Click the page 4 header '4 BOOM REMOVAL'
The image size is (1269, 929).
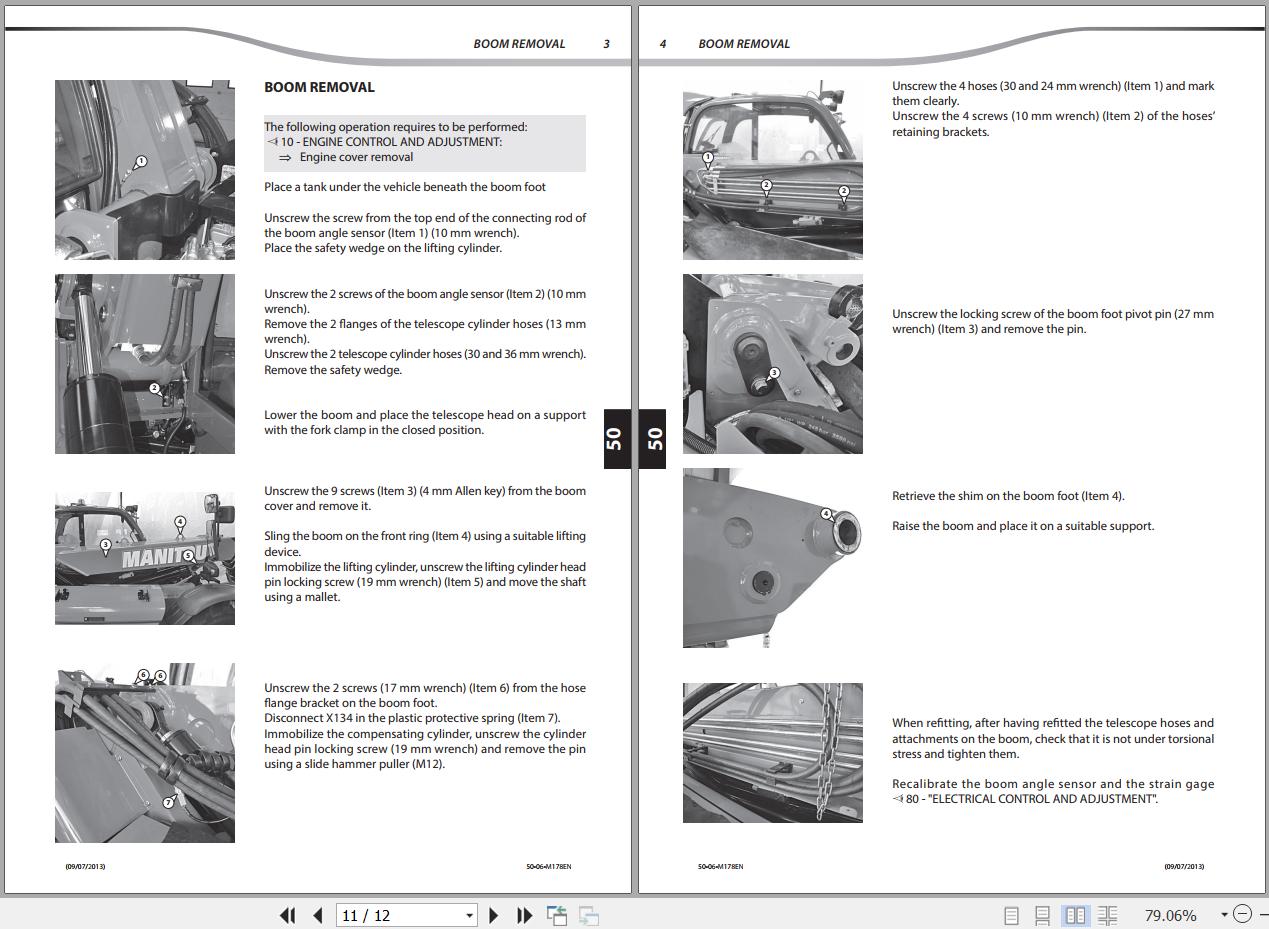tap(725, 44)
